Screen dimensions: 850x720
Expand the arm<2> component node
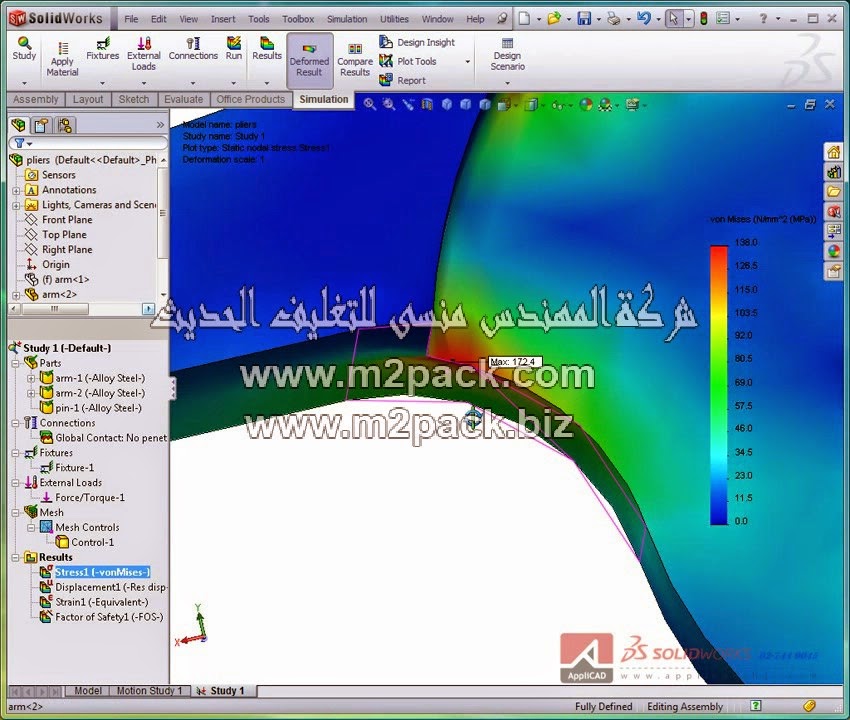tap(16, 295)
